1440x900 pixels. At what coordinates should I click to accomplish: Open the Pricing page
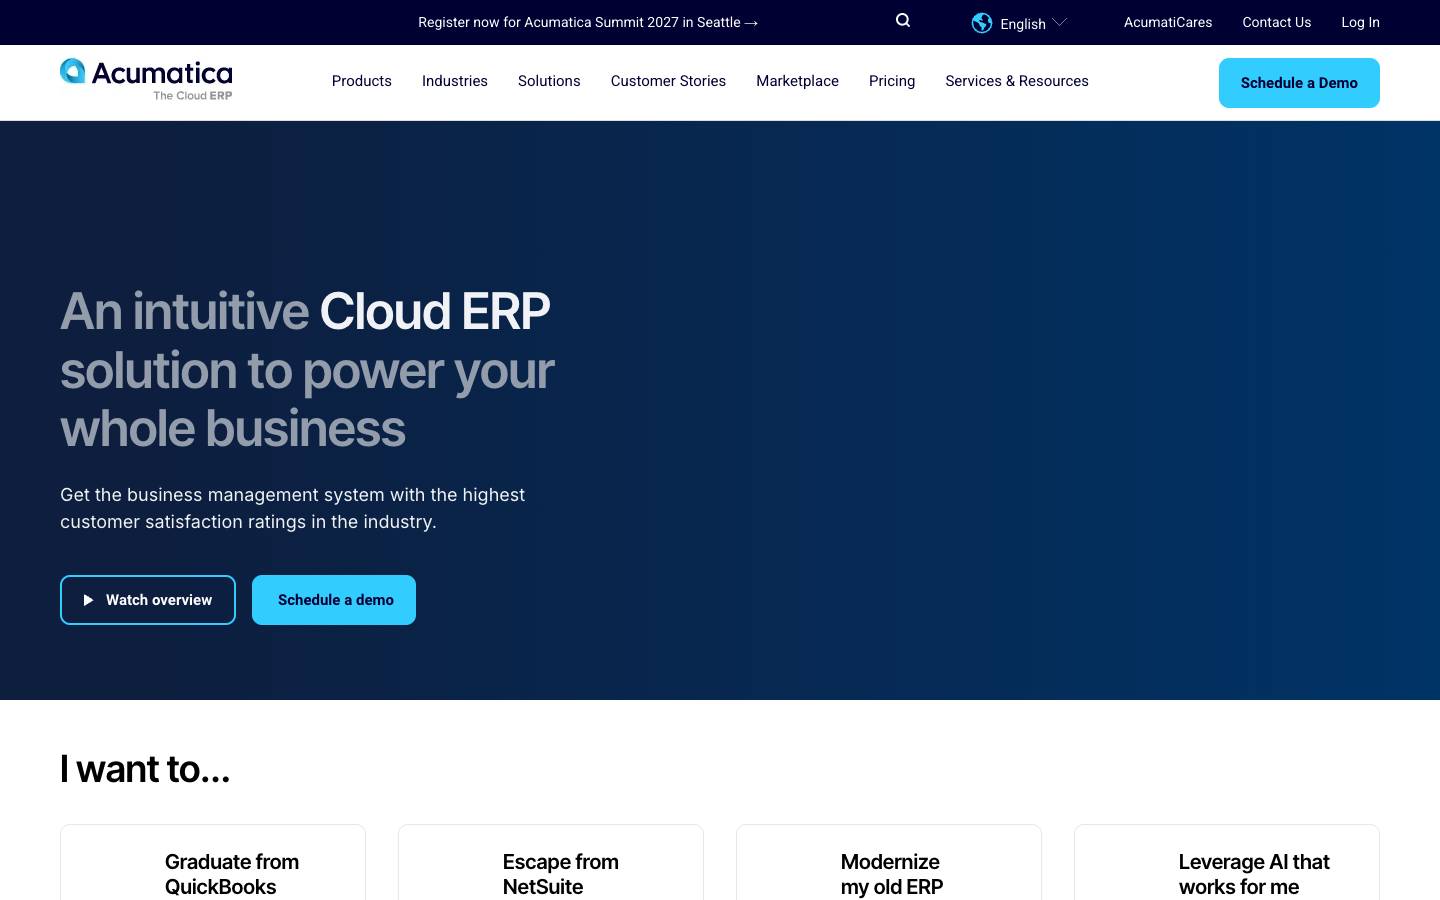click(892, 81)
